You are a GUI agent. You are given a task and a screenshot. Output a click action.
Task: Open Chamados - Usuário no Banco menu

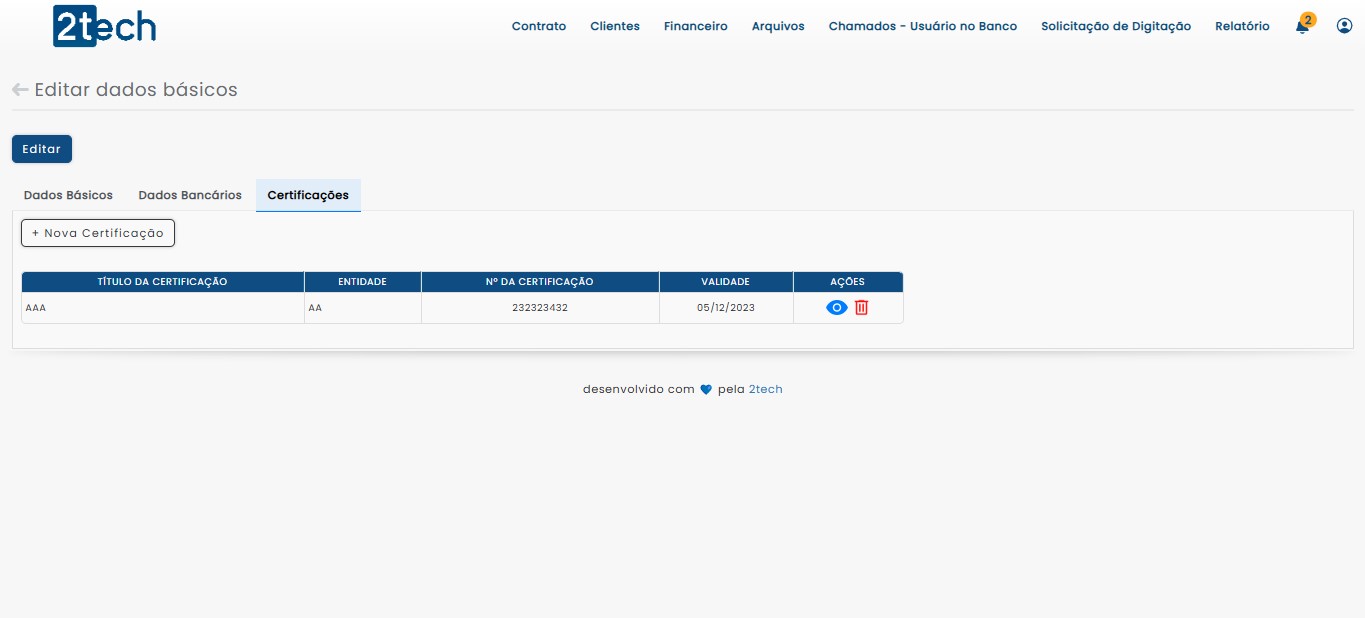click(x=922, y=27)
